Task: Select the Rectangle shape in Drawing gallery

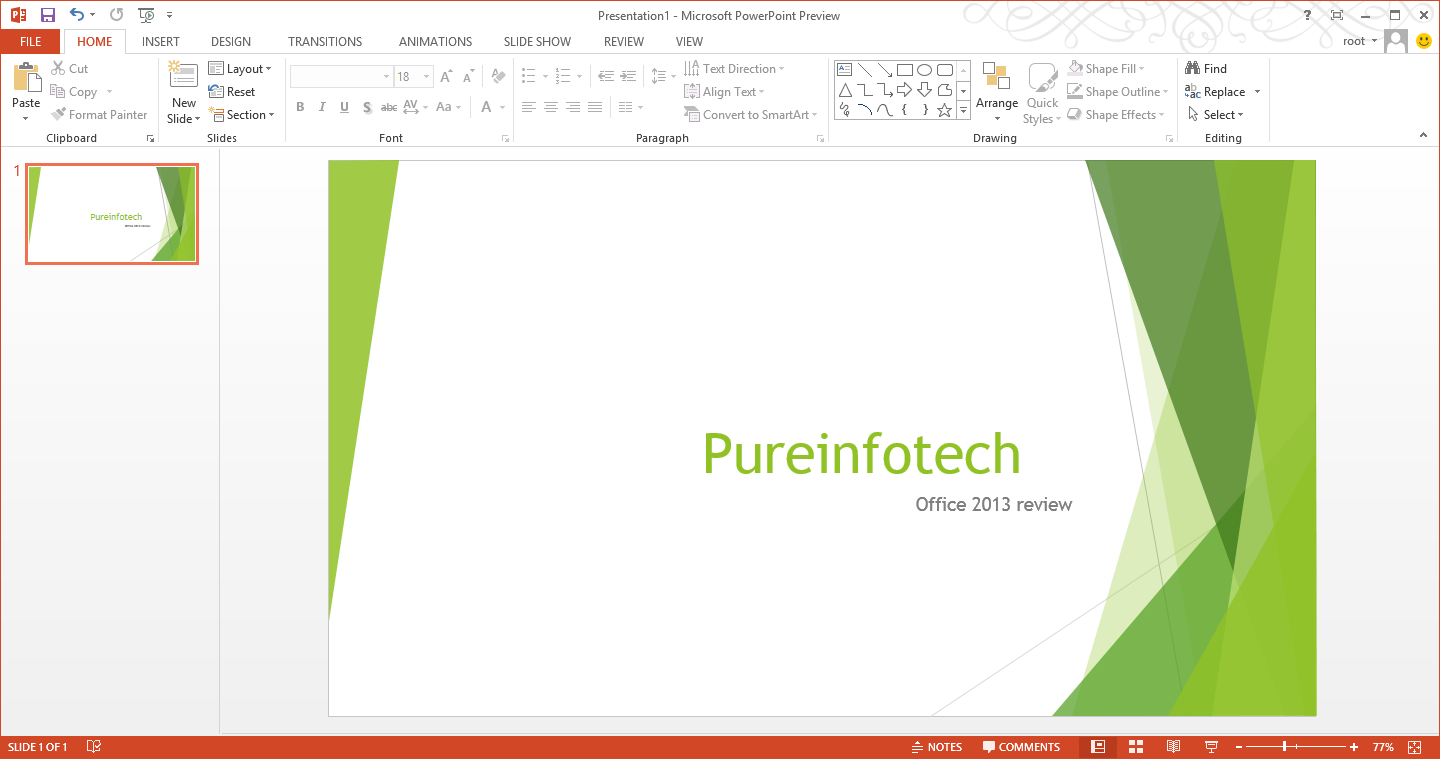Action: (904, 68)
